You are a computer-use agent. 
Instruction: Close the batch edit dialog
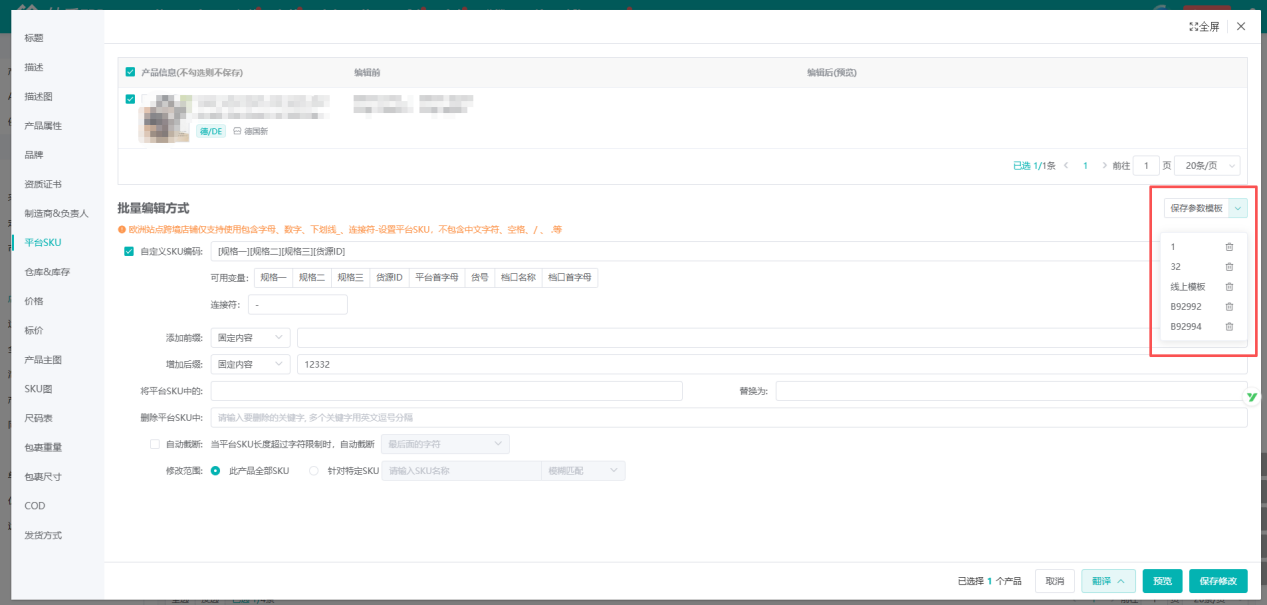point(1241,27)
